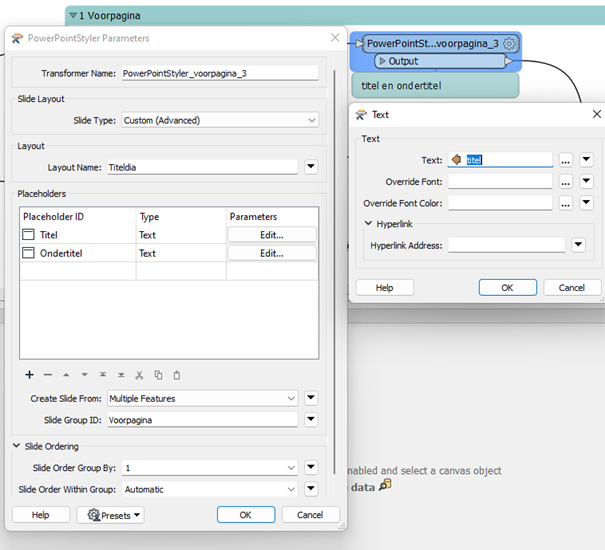This screenshot has height=550, width=605.
Task: Click the paste clipboard icon below placeholder table
Action: [176, 375]
